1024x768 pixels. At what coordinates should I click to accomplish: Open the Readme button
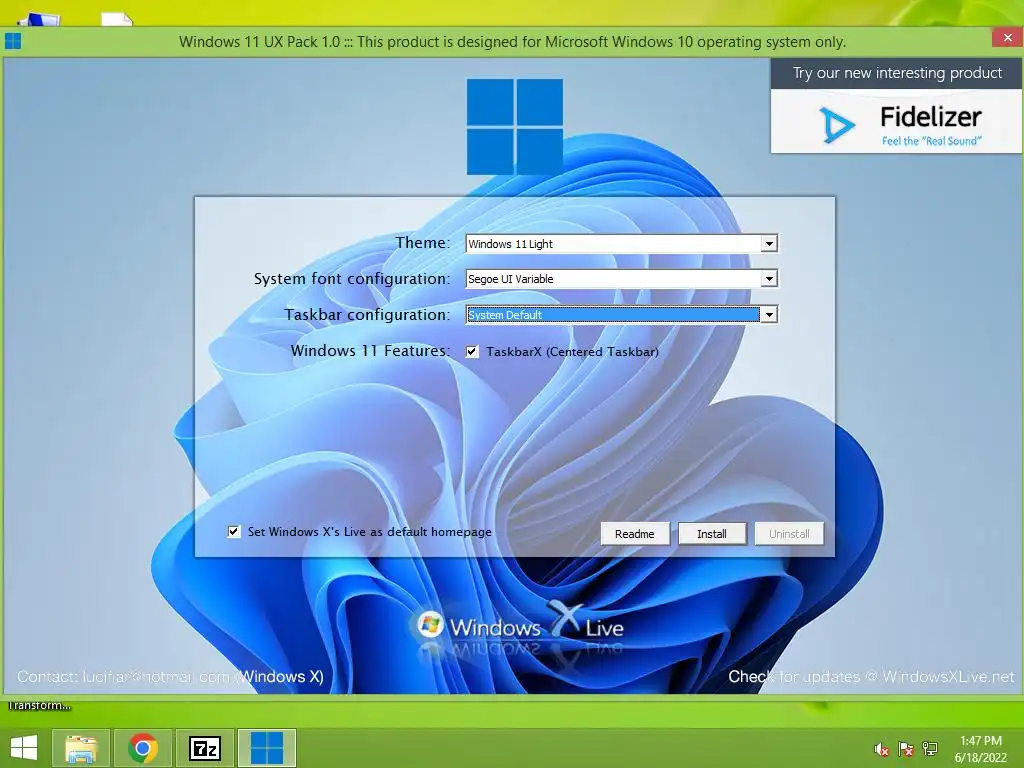pos(635,534)
